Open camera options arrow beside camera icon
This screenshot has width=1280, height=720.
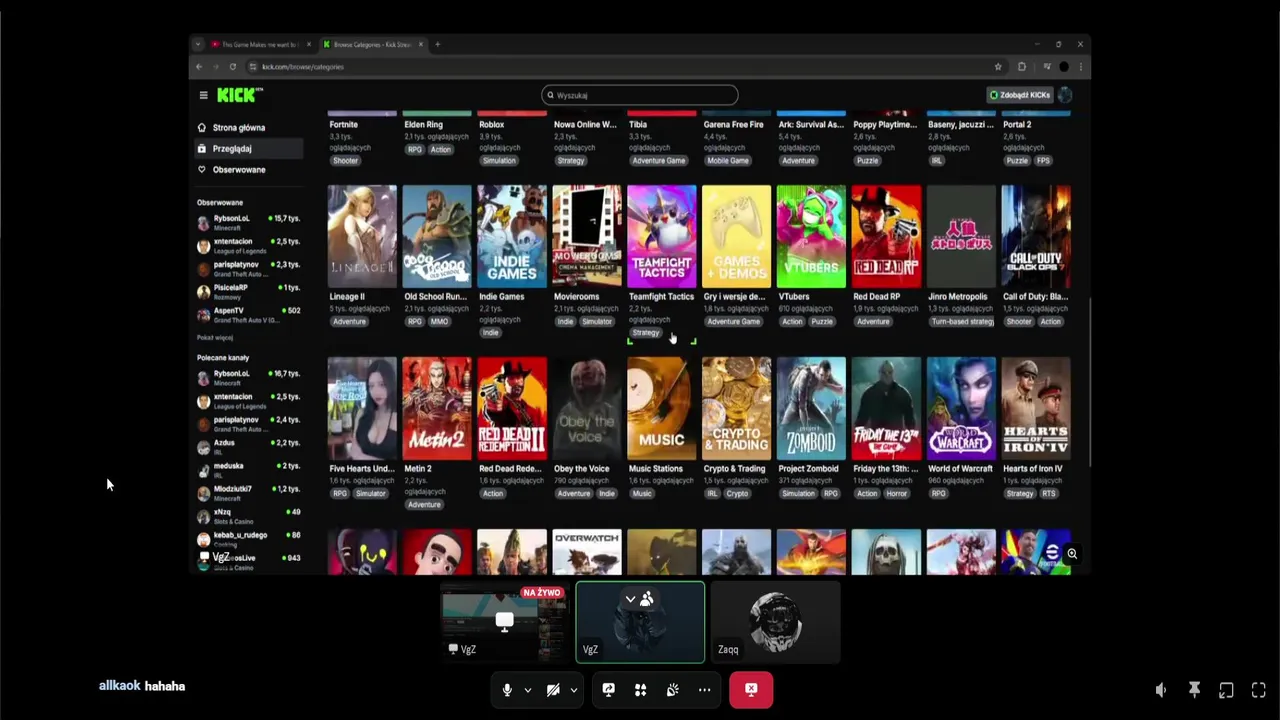click(x=573, y=690)
